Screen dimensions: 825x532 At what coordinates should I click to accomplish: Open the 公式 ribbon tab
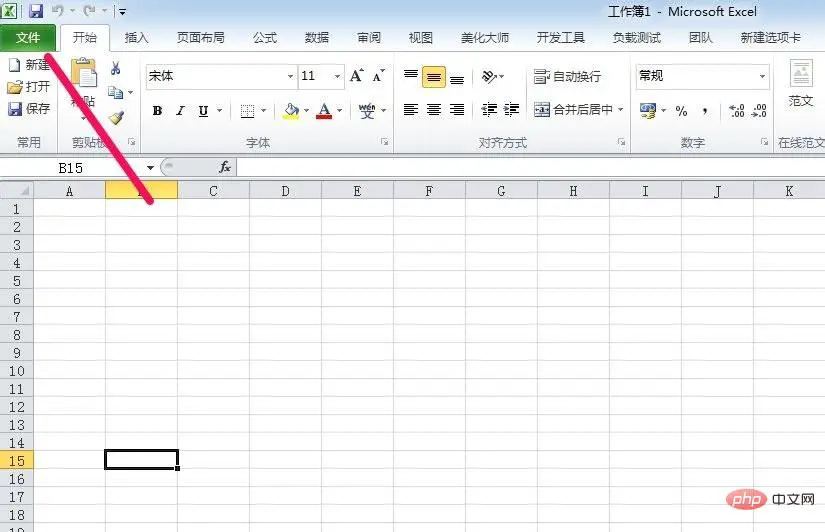click(265, 38)
